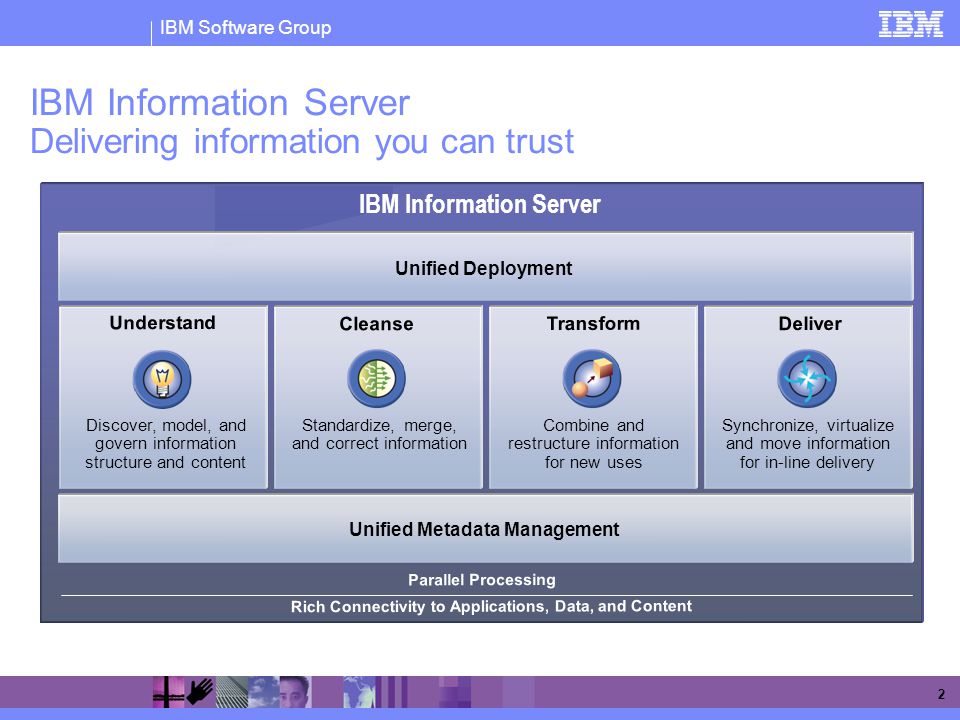The image size is (960, 720).
Task: Click the IBM logo in the header
Action: pos(910,24)
